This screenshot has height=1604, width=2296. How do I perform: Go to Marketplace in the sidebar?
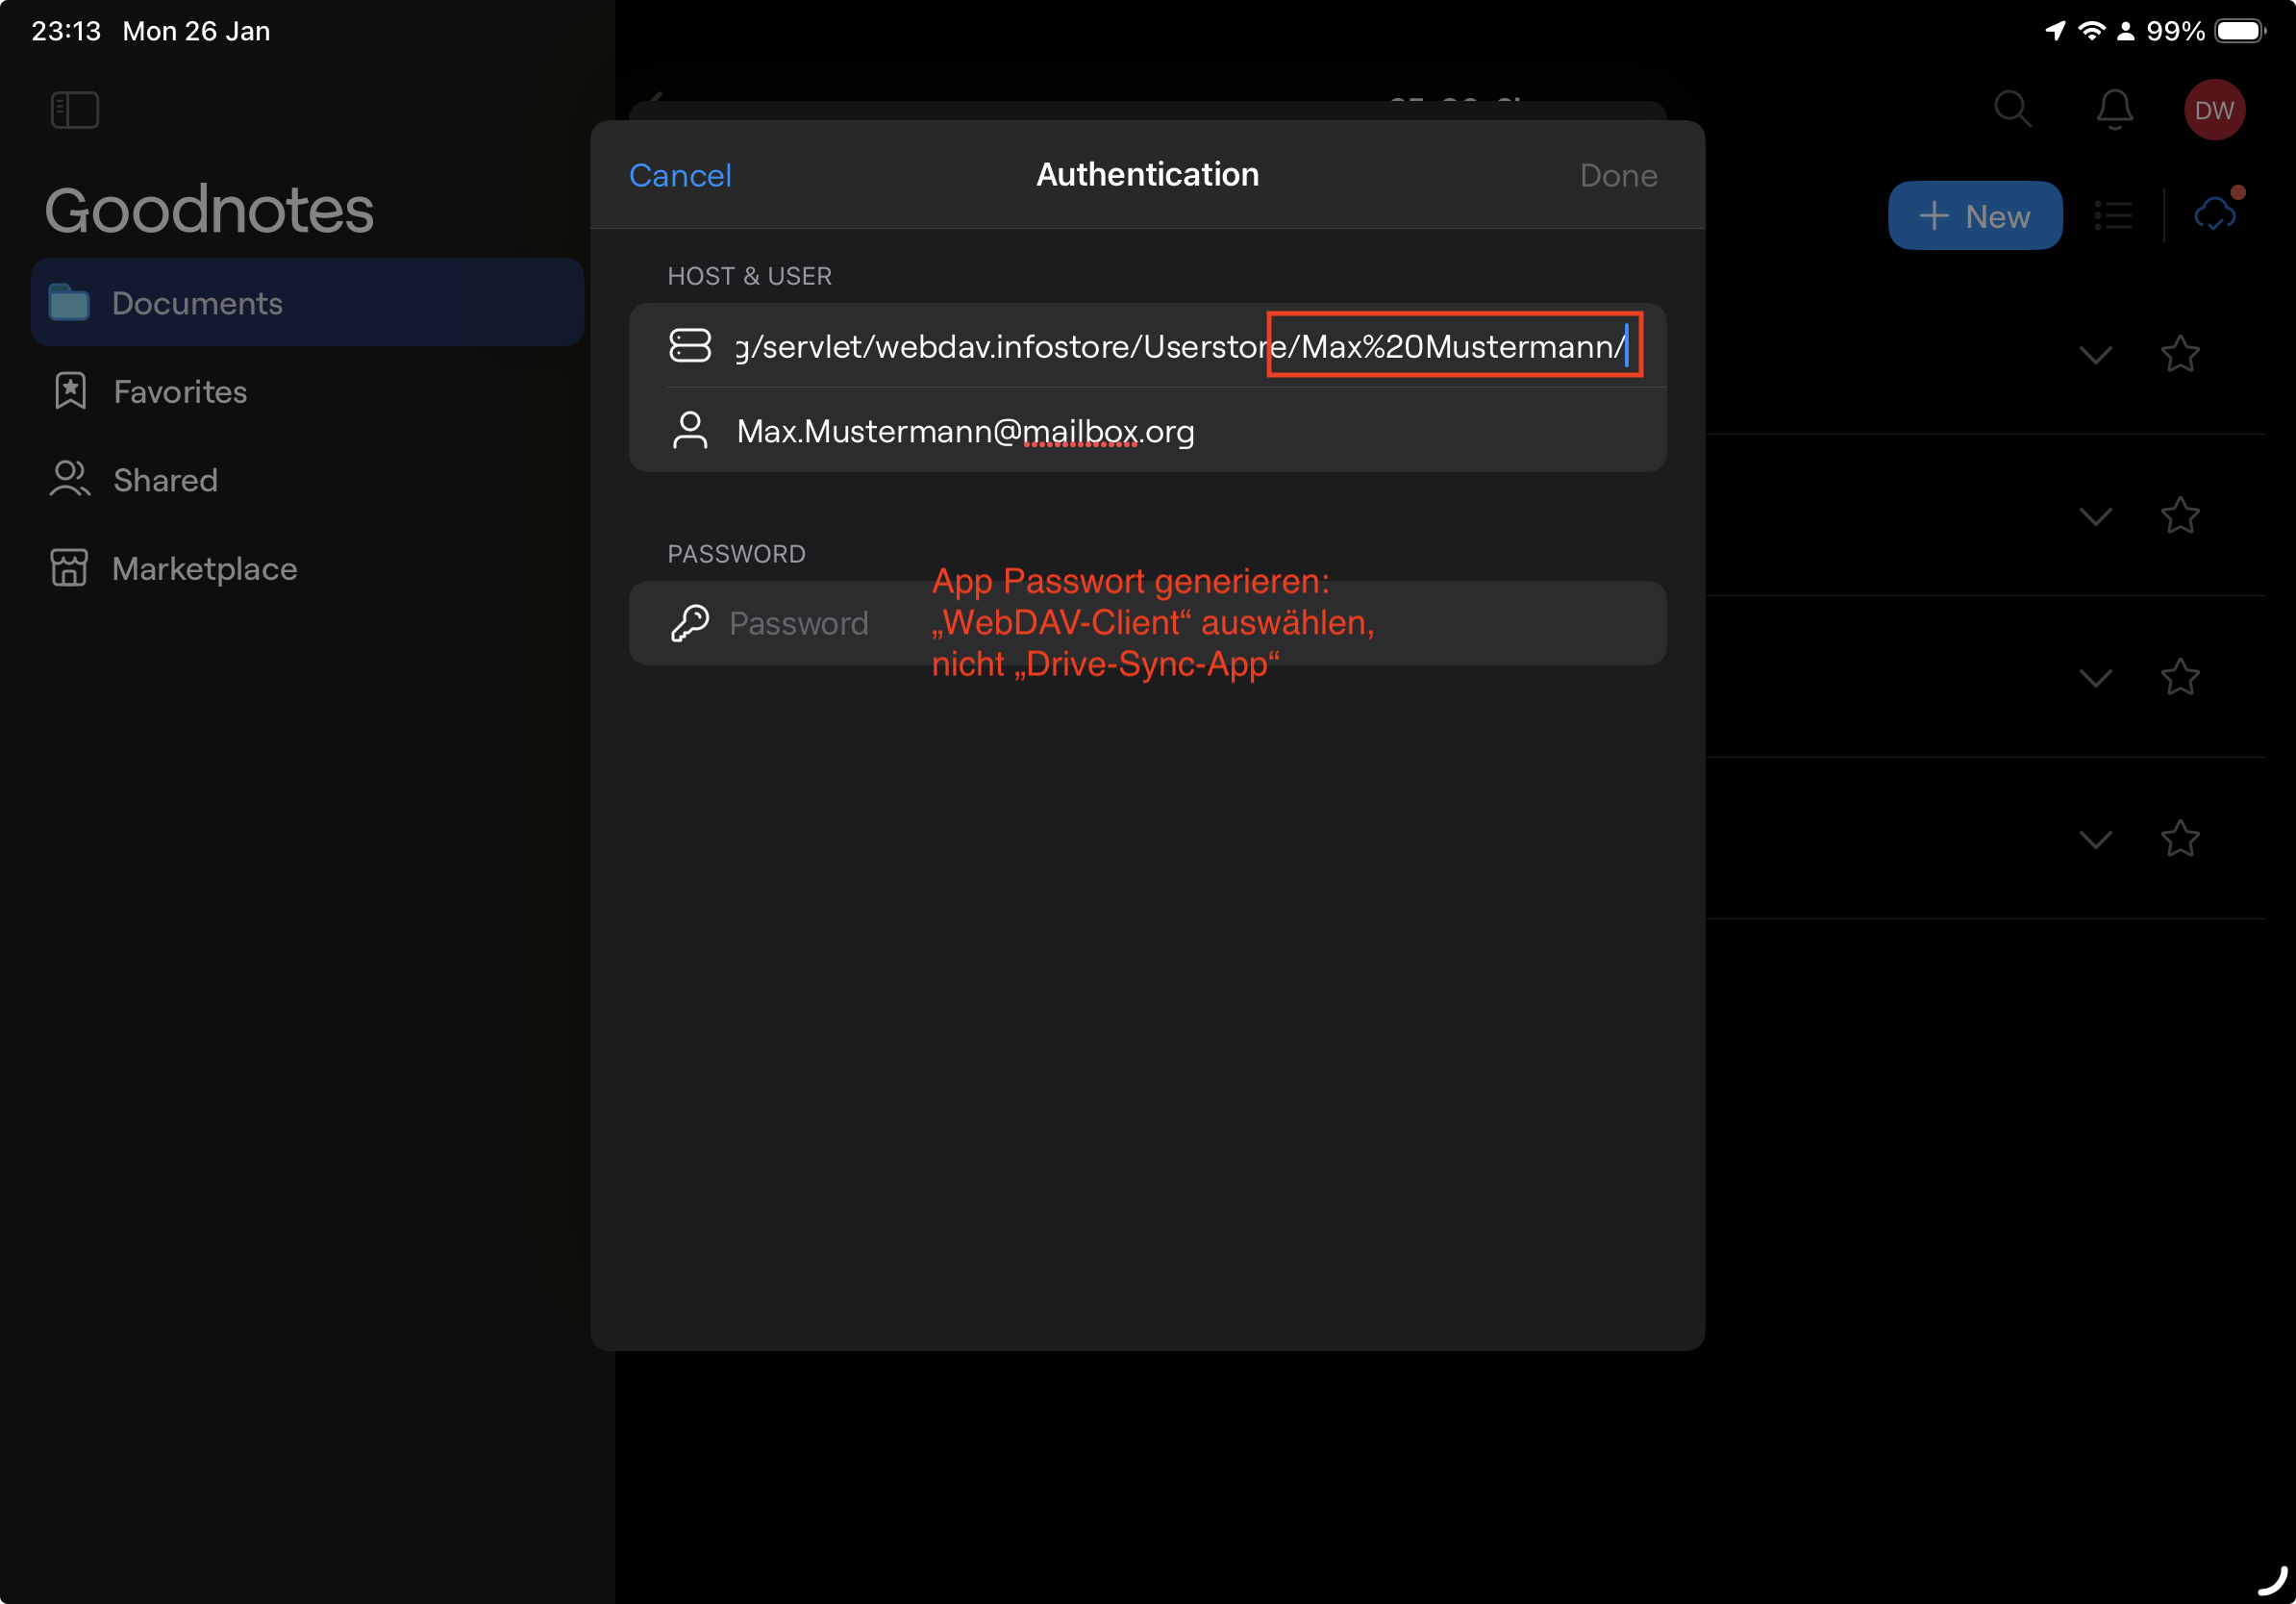(204, 569)
